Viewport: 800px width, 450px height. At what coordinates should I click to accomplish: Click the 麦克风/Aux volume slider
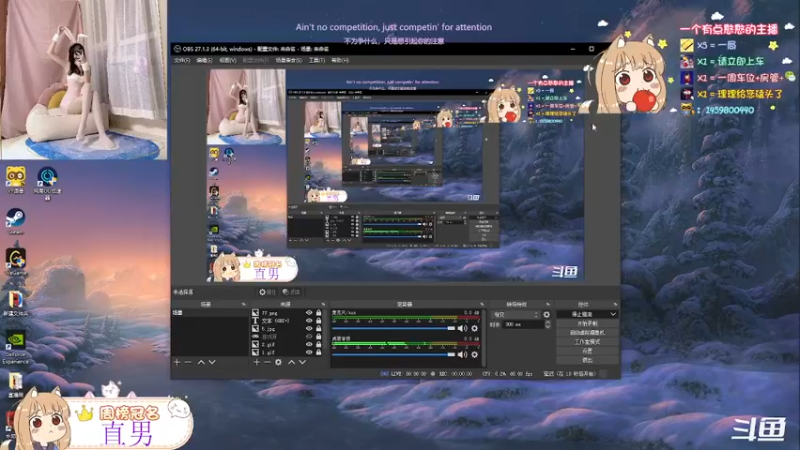click(393, 329)
